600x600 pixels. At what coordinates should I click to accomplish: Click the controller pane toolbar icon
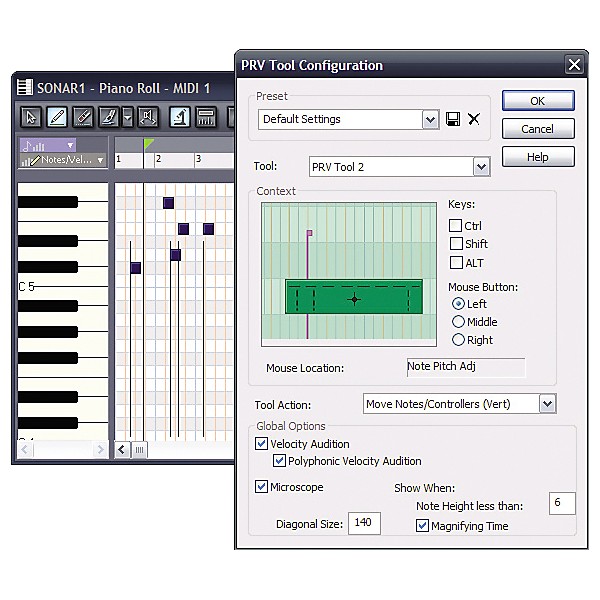pos(206,117)
